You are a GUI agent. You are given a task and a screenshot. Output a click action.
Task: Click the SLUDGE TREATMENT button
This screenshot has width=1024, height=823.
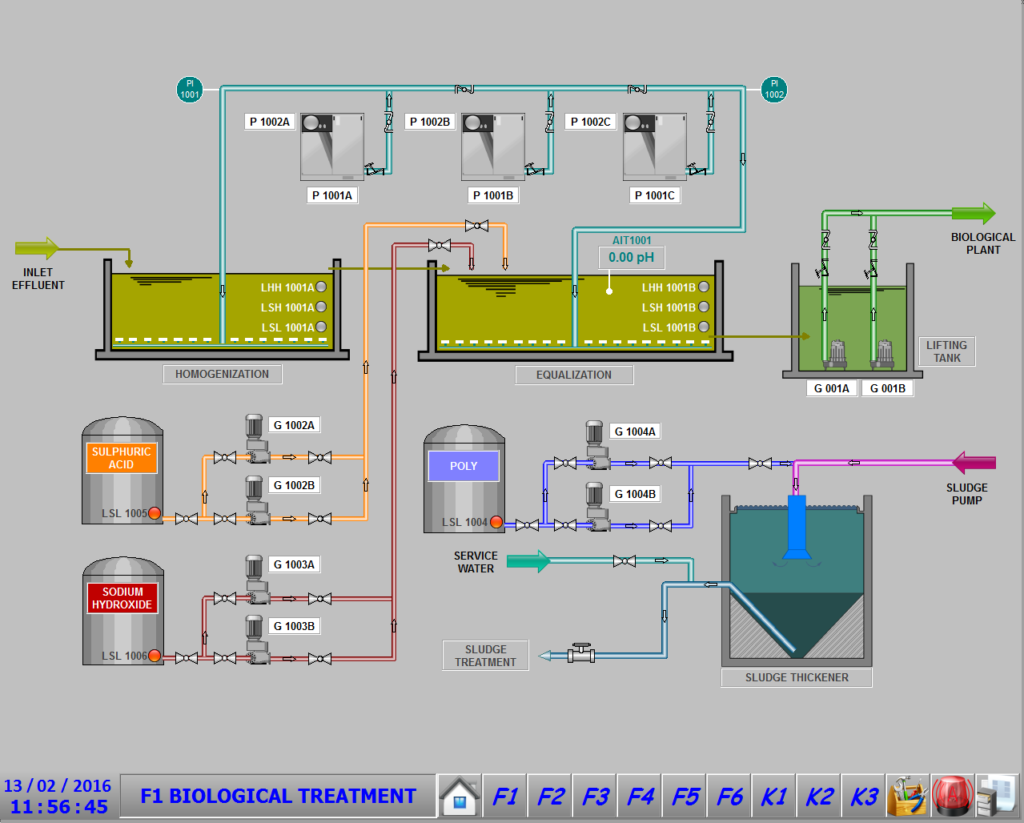pos(485,656)
